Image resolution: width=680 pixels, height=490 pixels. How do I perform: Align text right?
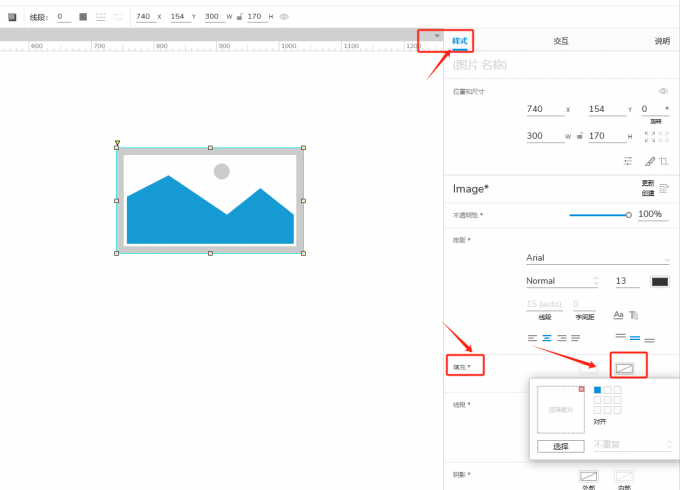click(x=562, y=338)
